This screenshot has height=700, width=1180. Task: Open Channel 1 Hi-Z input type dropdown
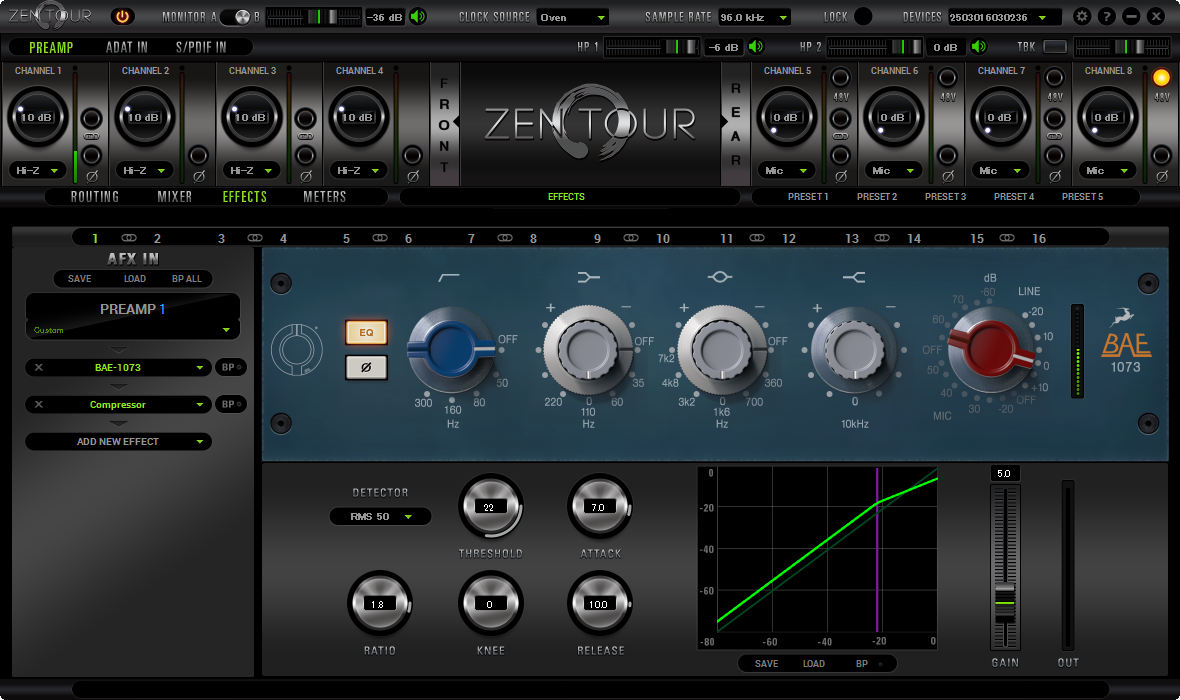(36, 171)
